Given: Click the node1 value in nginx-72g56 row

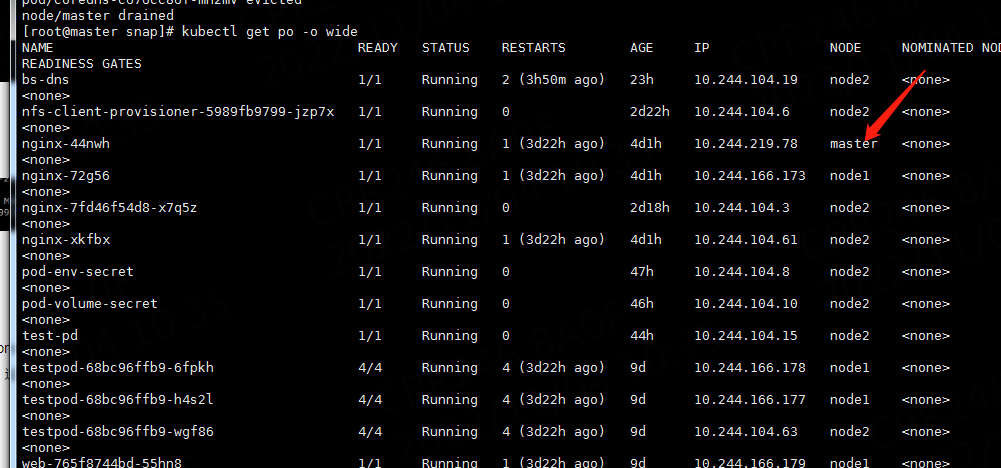Looking at the screenshot, I should tap(849, 176).
